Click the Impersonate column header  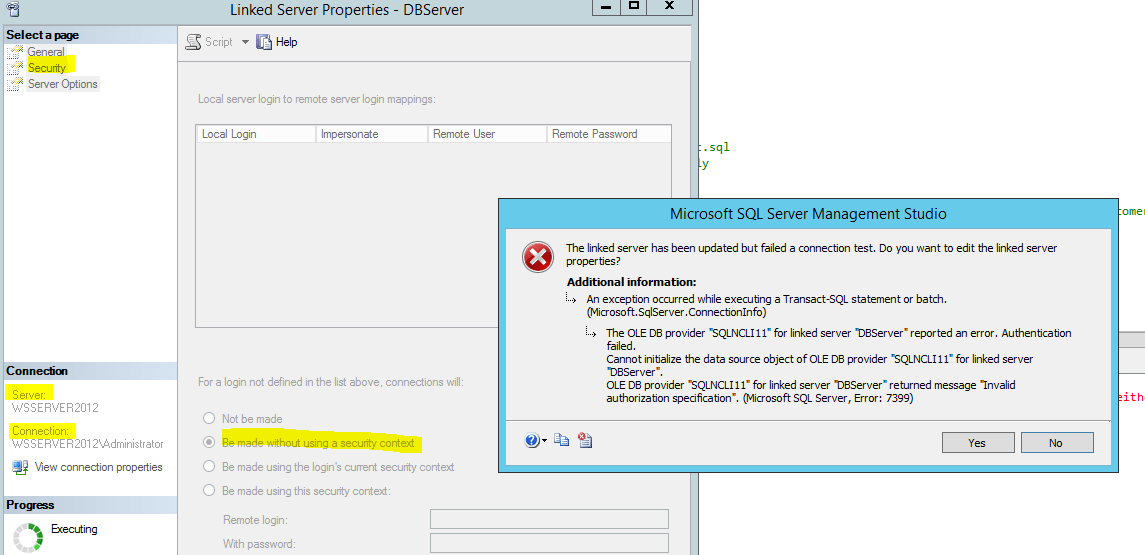click(x=372, y=134)
